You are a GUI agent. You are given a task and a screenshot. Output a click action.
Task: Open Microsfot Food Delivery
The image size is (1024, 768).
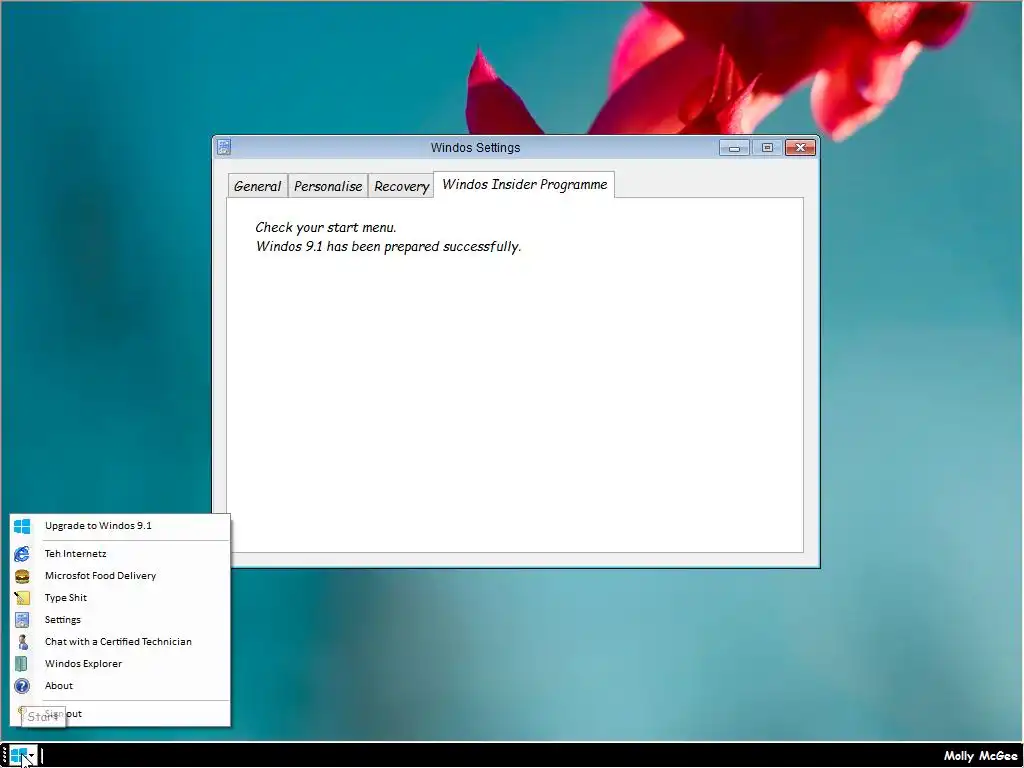click(x=120, y=576)
